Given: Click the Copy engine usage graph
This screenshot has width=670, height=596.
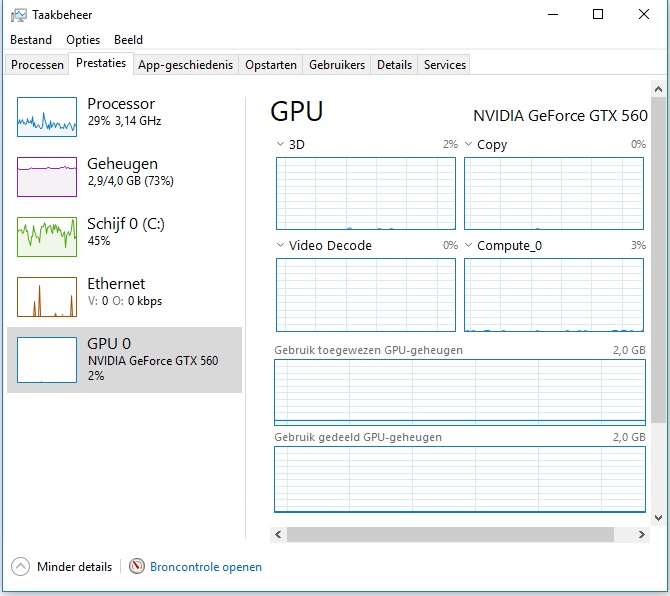Looking at the screenshot, I should coord(554,193).
